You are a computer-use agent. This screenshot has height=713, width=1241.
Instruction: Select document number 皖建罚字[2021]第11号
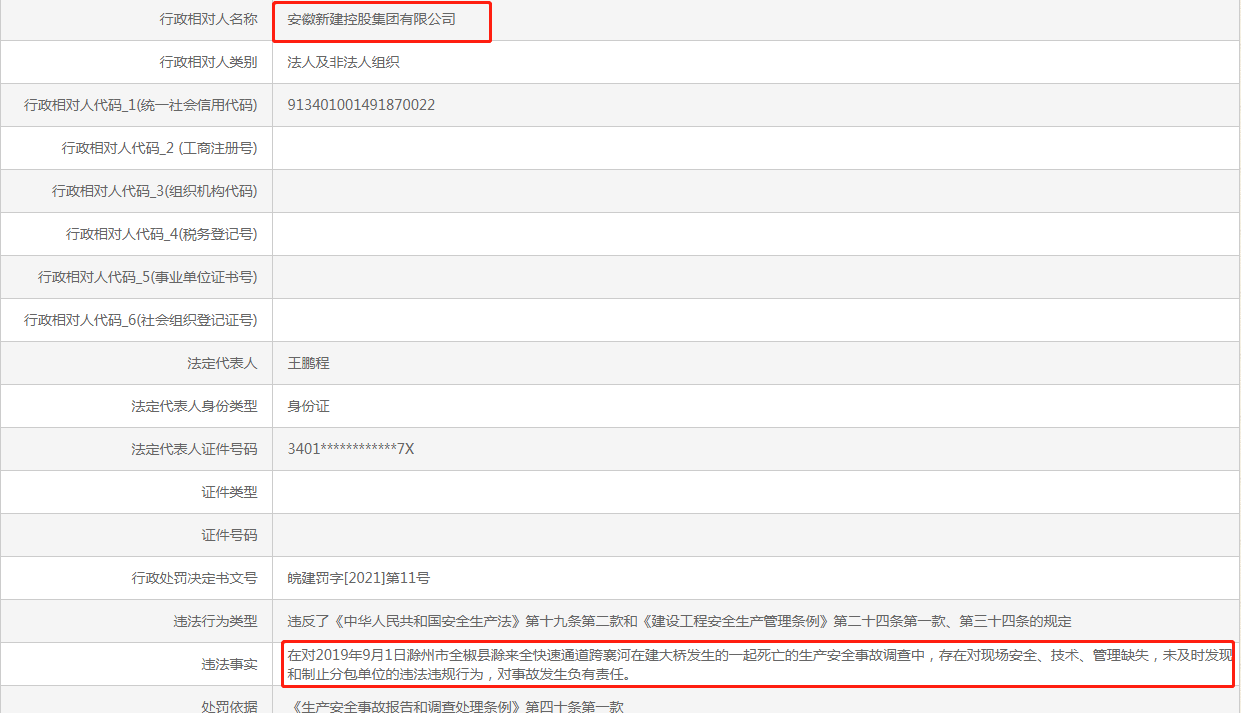[358, 578]
